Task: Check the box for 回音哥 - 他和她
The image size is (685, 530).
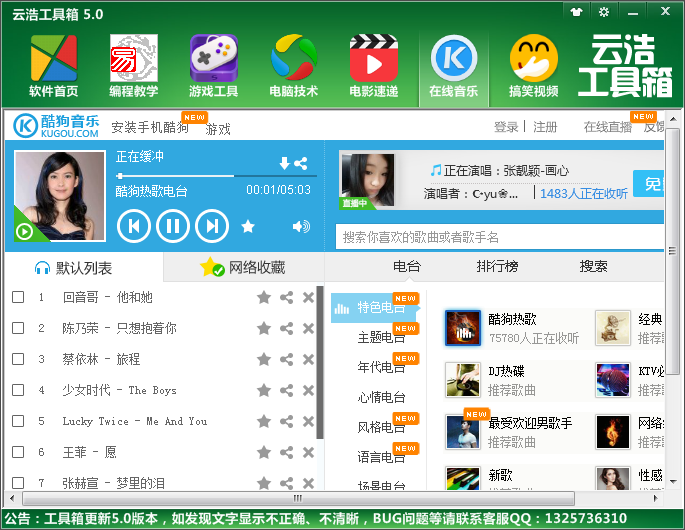Action: point(18,297)
